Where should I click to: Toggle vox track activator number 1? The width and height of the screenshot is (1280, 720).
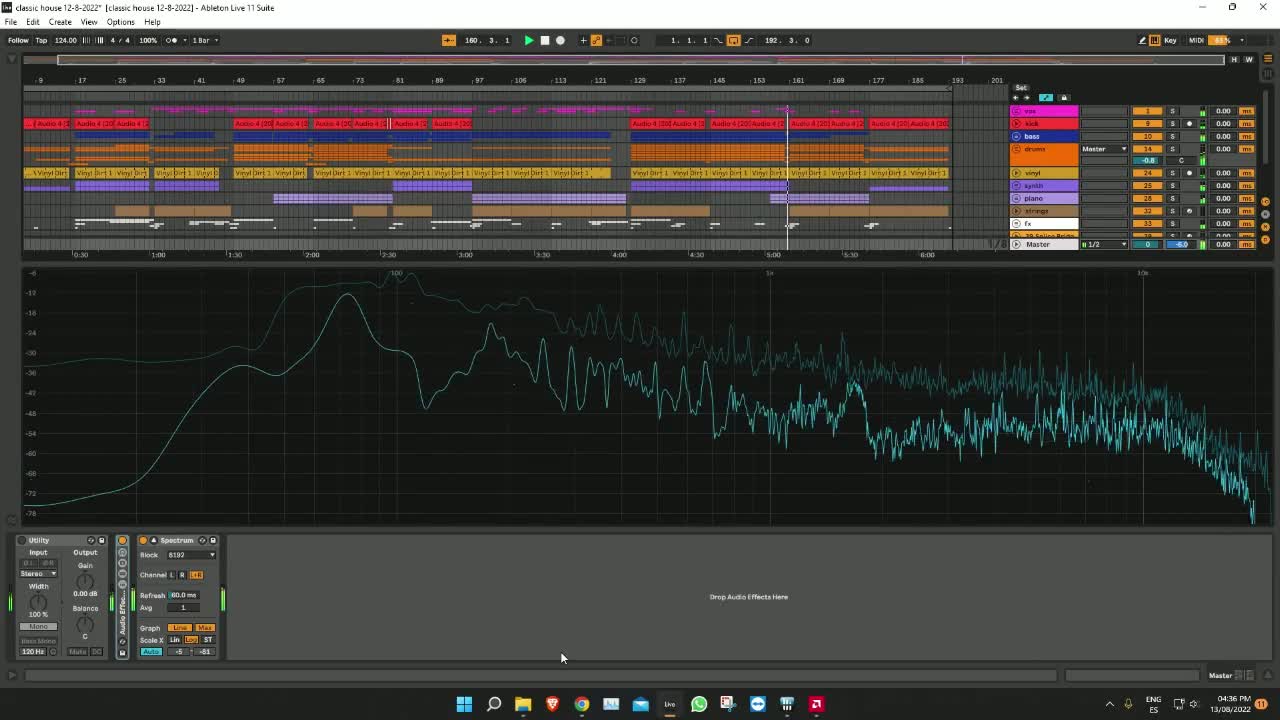click(1147, 111)
